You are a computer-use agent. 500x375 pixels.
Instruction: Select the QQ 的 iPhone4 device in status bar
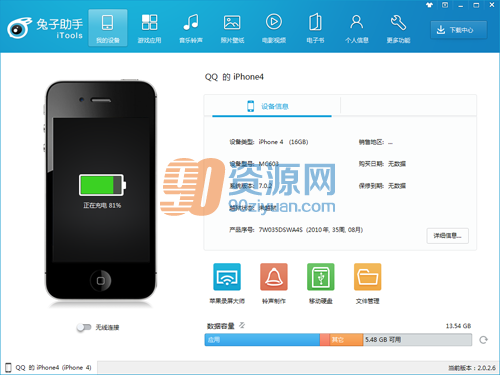[x=49, y=367]
